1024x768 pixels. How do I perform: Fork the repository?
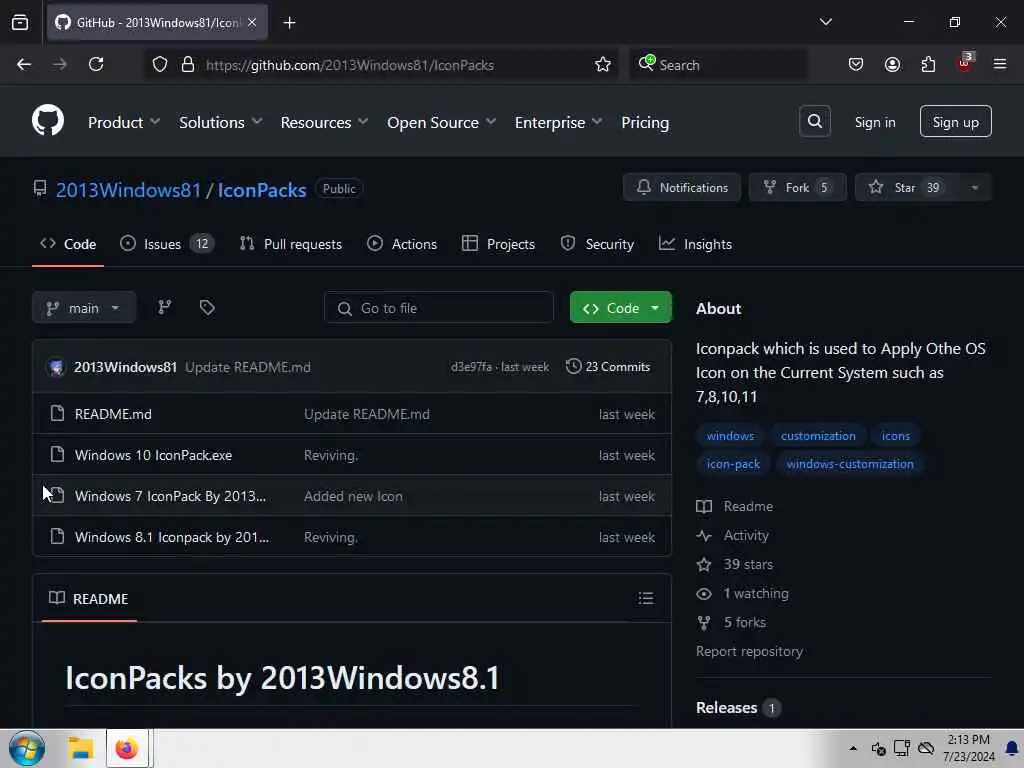point(797,187)
